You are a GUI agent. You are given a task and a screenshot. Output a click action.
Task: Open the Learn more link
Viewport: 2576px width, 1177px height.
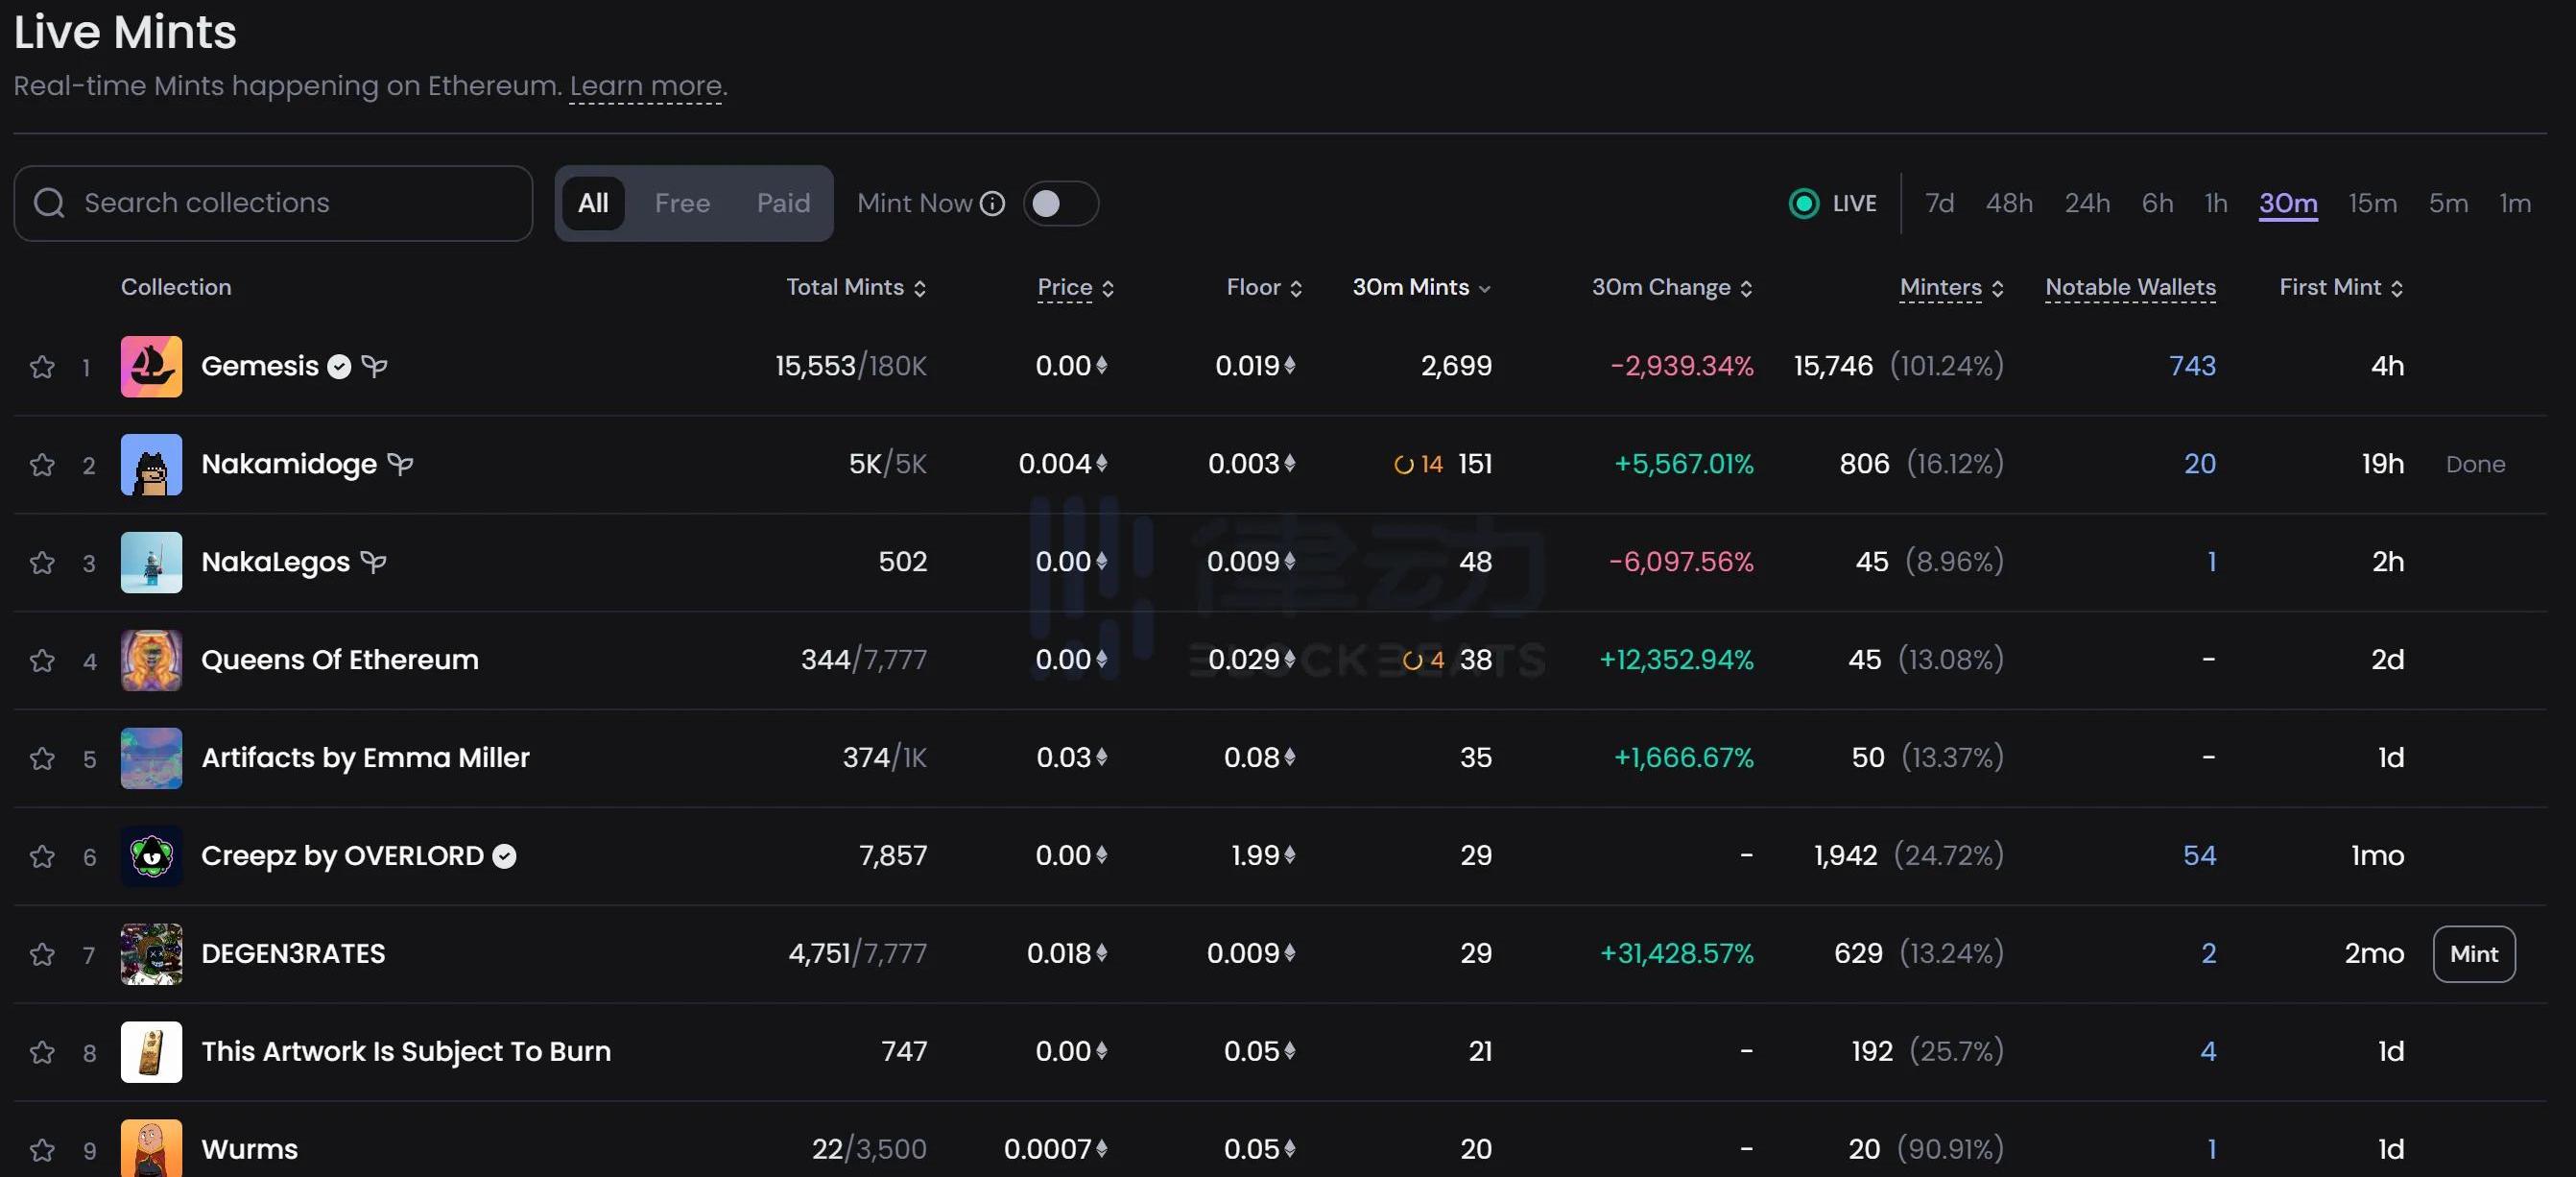(x=646, y=86)
